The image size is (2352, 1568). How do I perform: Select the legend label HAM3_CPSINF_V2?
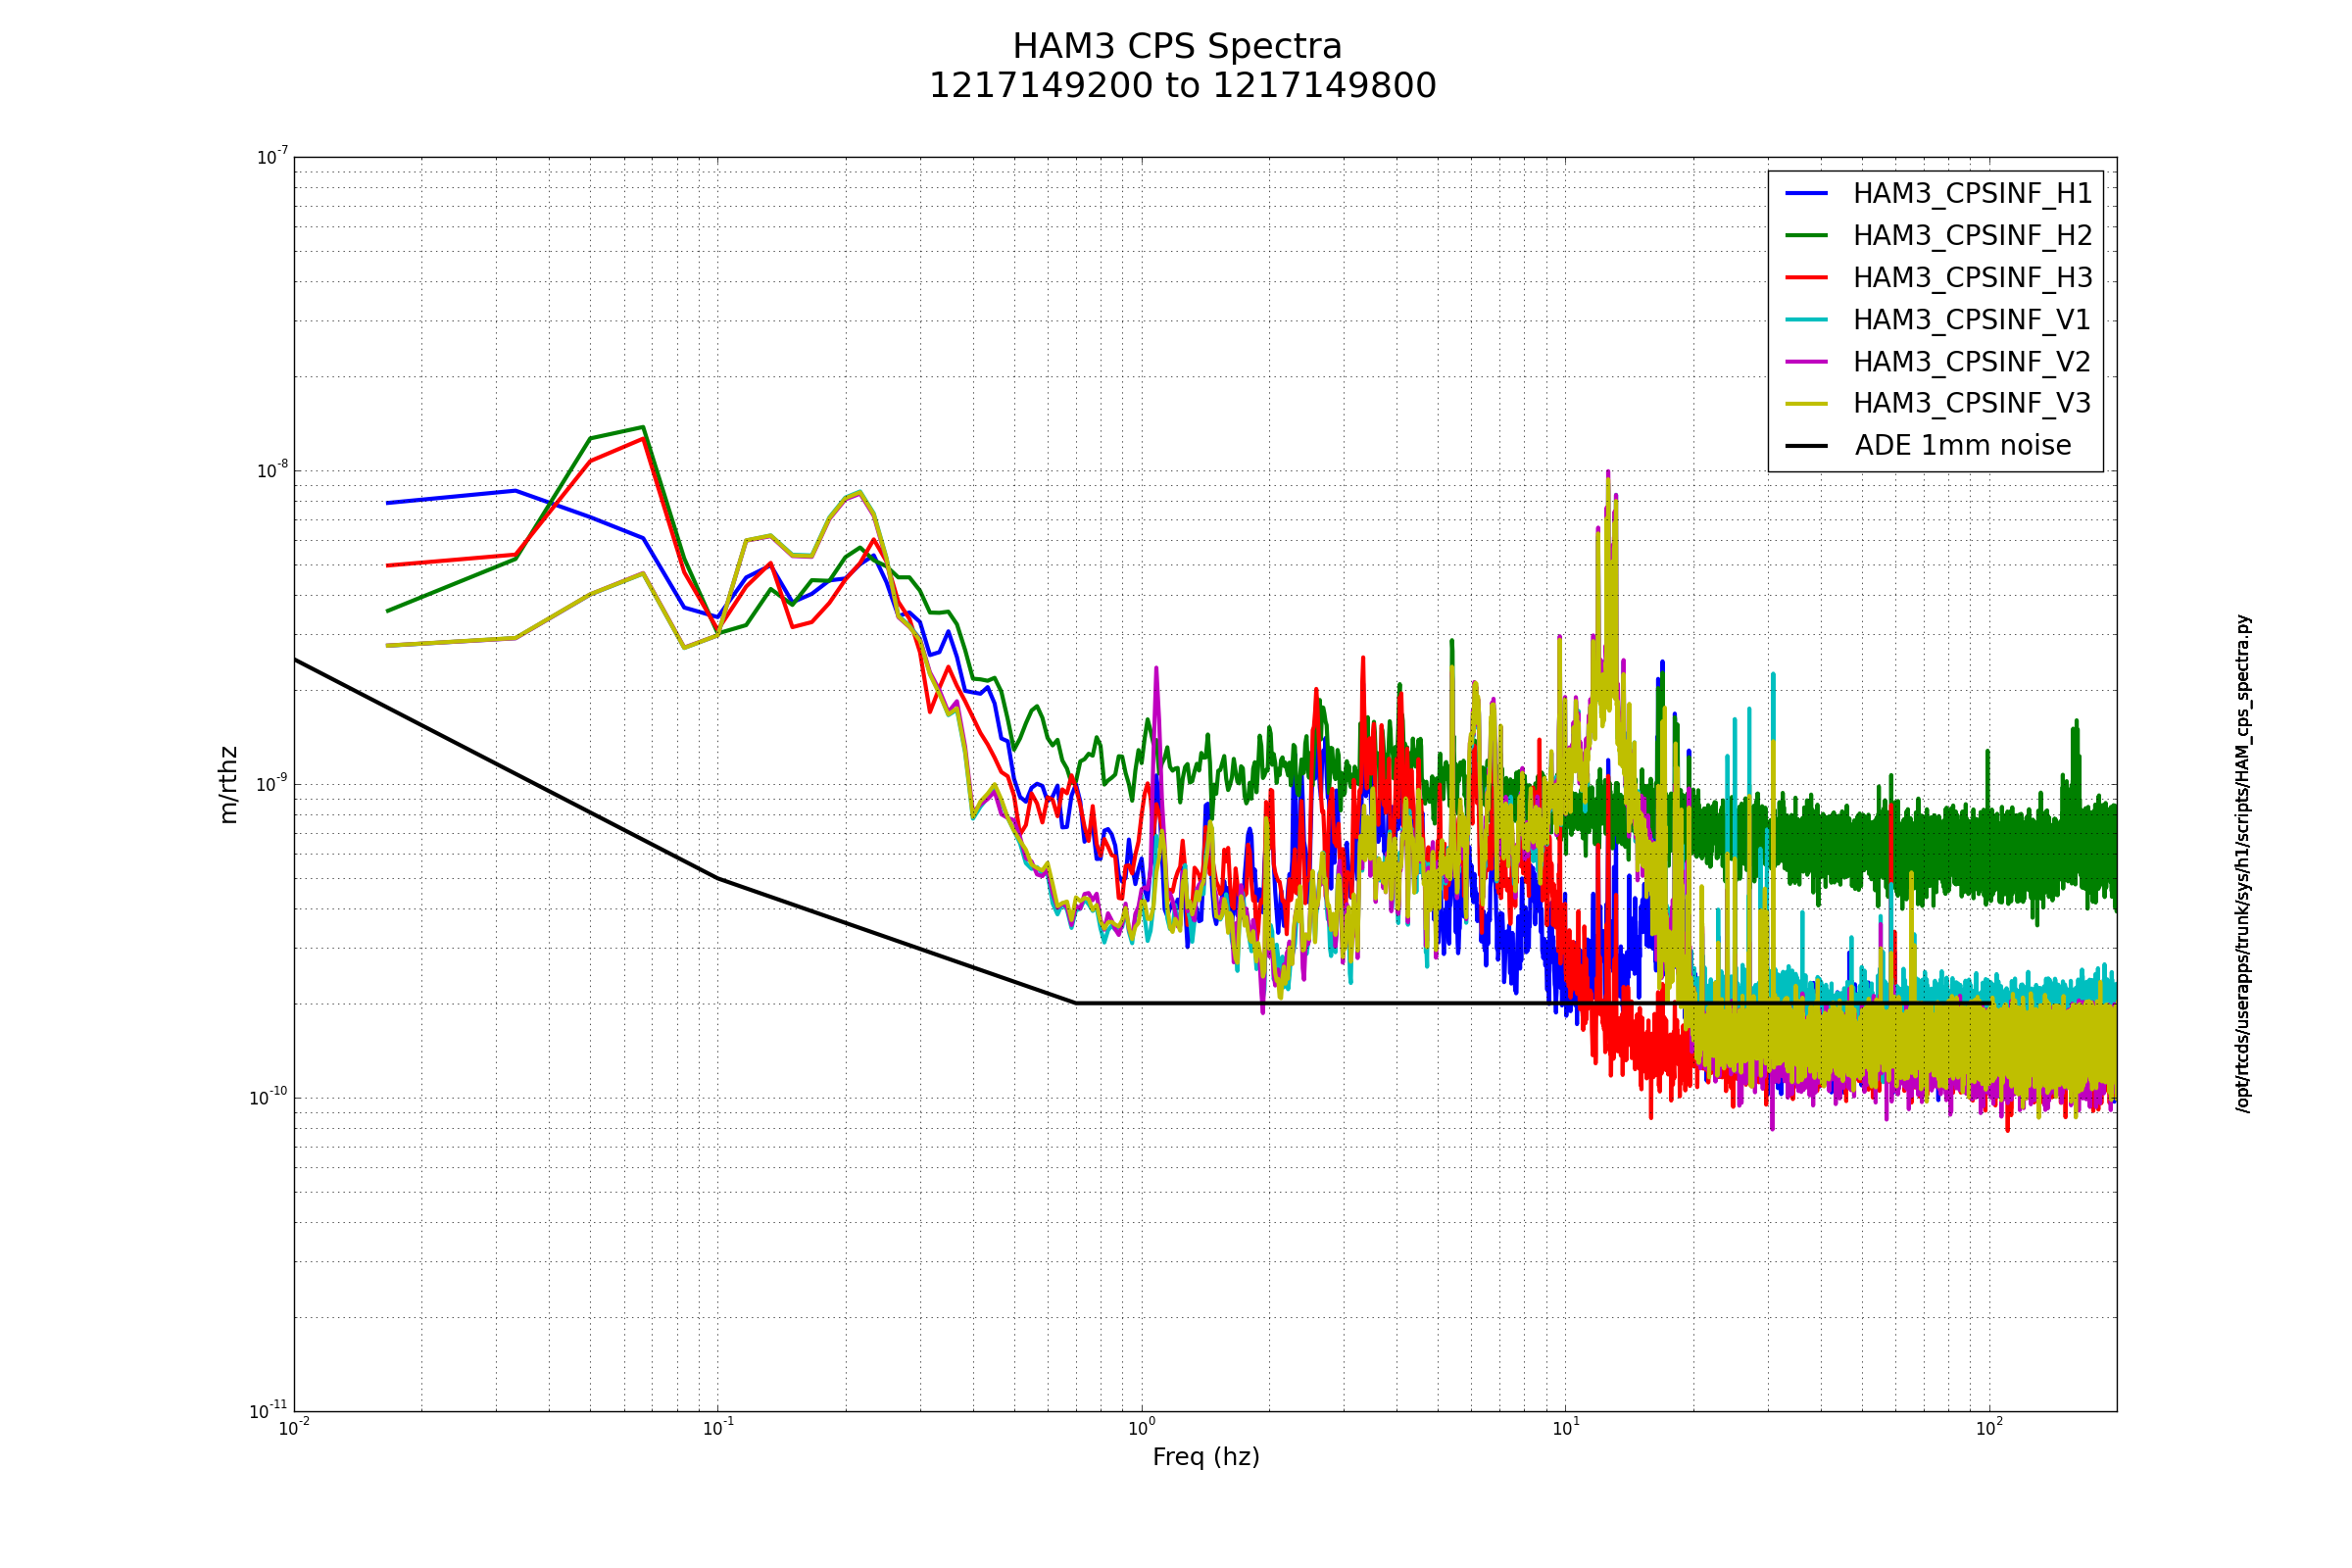1971,362
